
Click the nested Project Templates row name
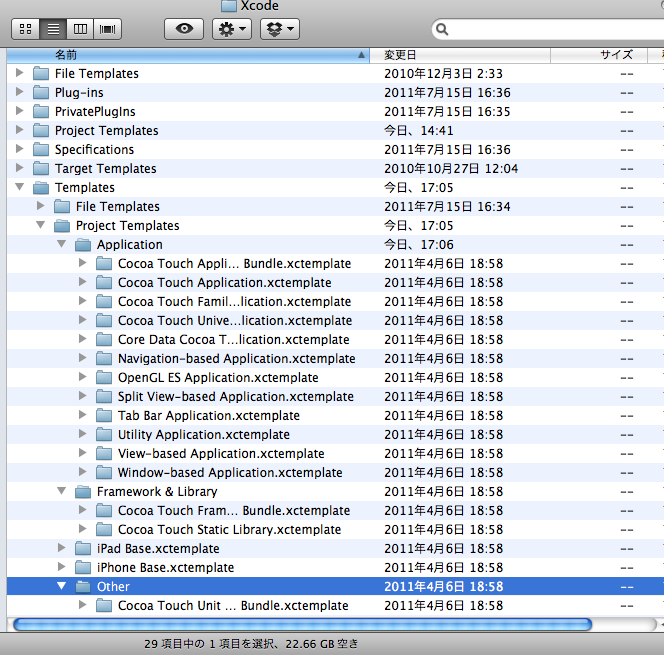(127, 226)
